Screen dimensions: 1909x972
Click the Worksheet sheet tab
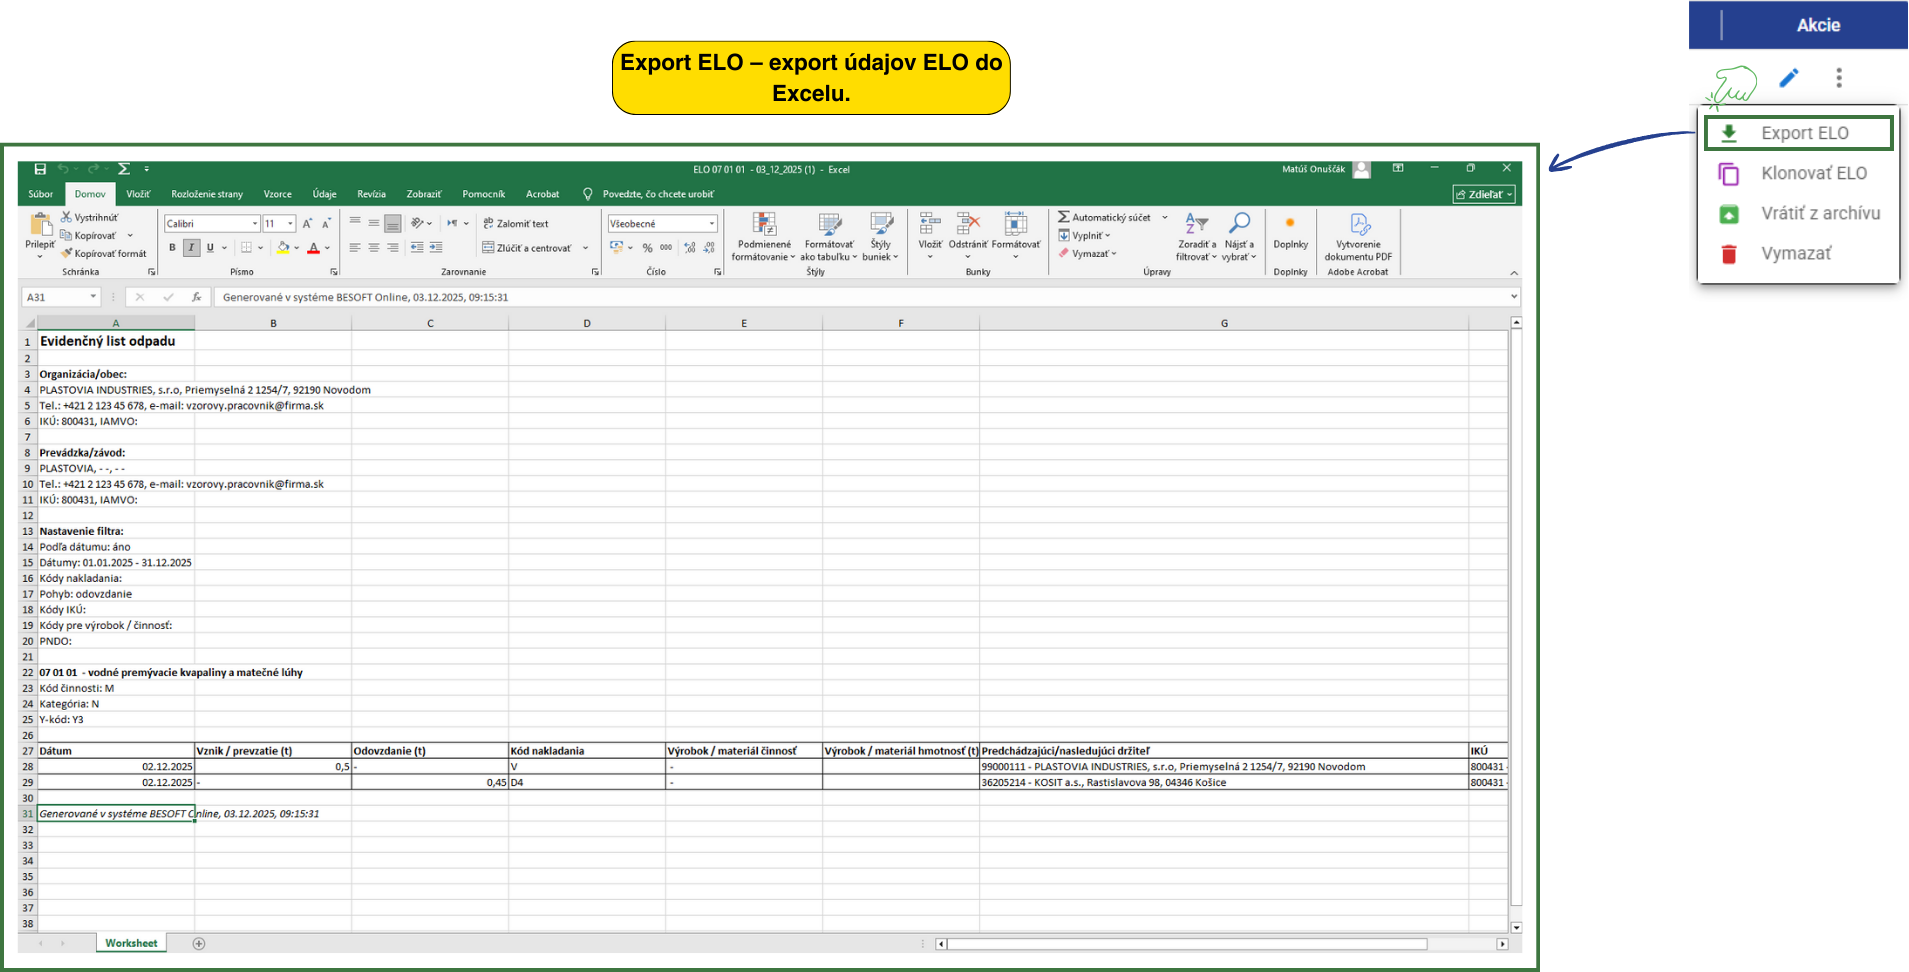click(x=131, y=943)
